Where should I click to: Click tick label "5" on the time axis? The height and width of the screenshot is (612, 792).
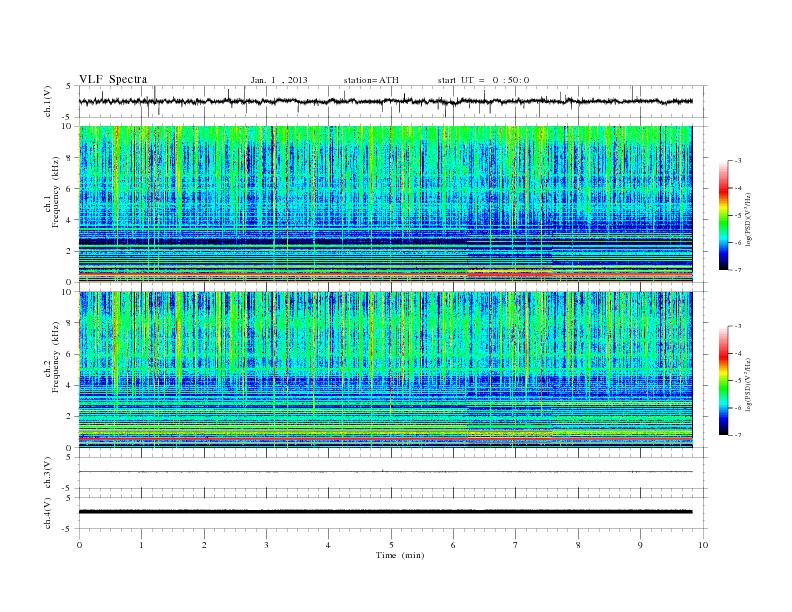[x=391, y=545]
